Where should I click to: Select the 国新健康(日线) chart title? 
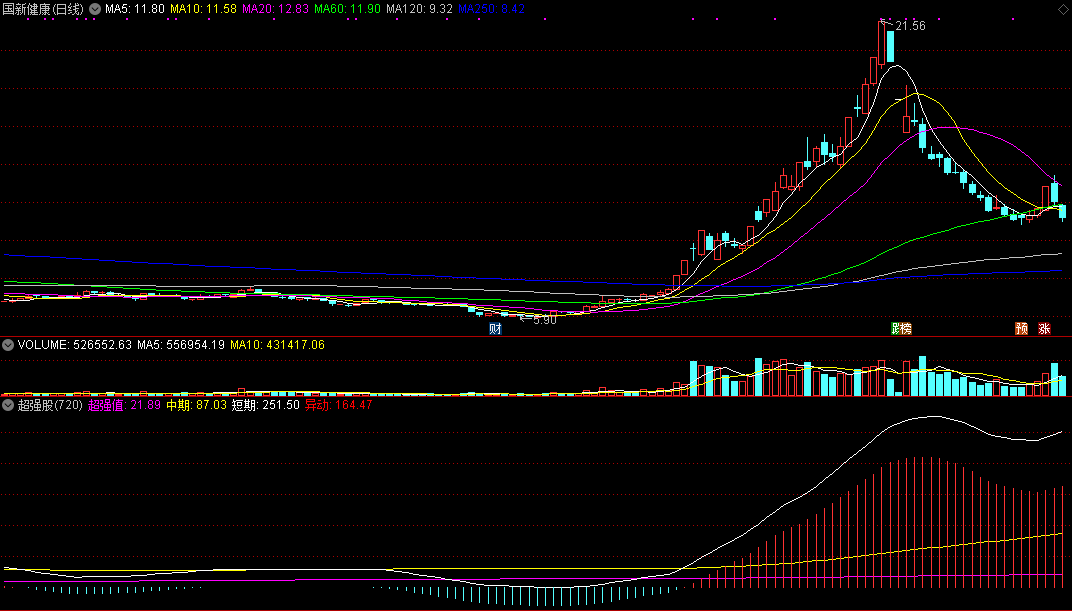[x=43, y=9]
